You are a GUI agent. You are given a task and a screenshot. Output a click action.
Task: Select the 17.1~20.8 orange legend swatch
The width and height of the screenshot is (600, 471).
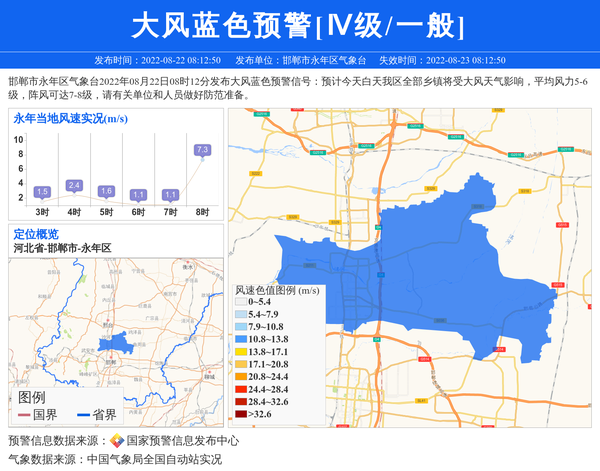pyautogui.click(x=241, y=365)
